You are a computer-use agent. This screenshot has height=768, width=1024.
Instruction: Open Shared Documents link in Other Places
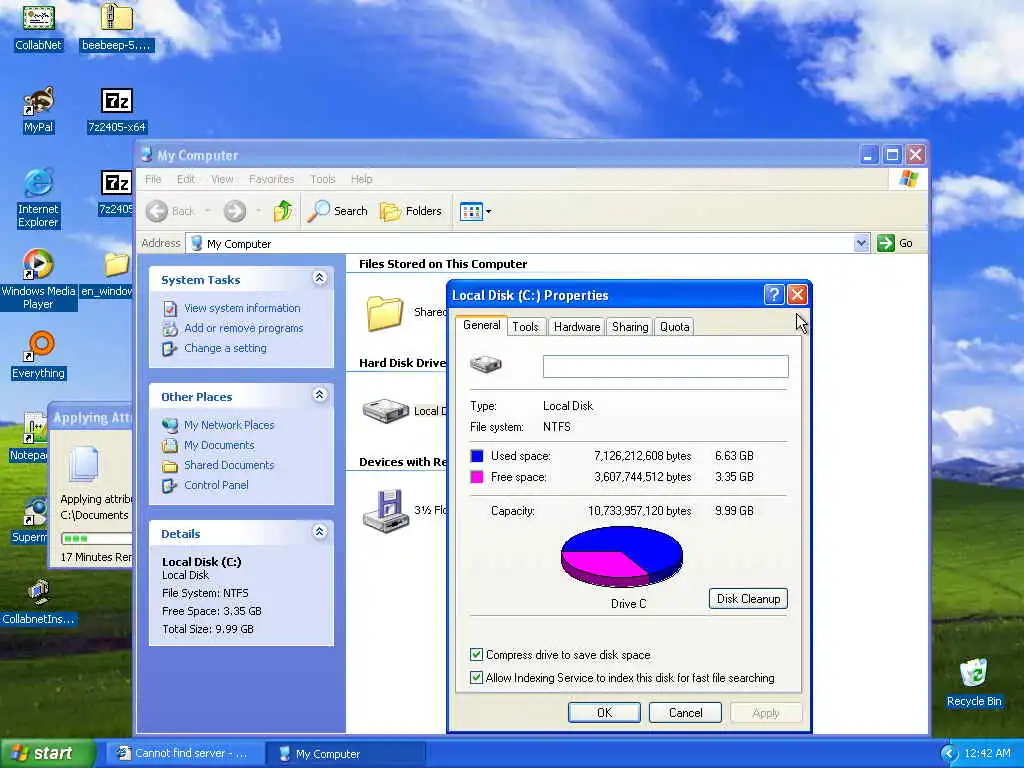[x=229, y=465]
